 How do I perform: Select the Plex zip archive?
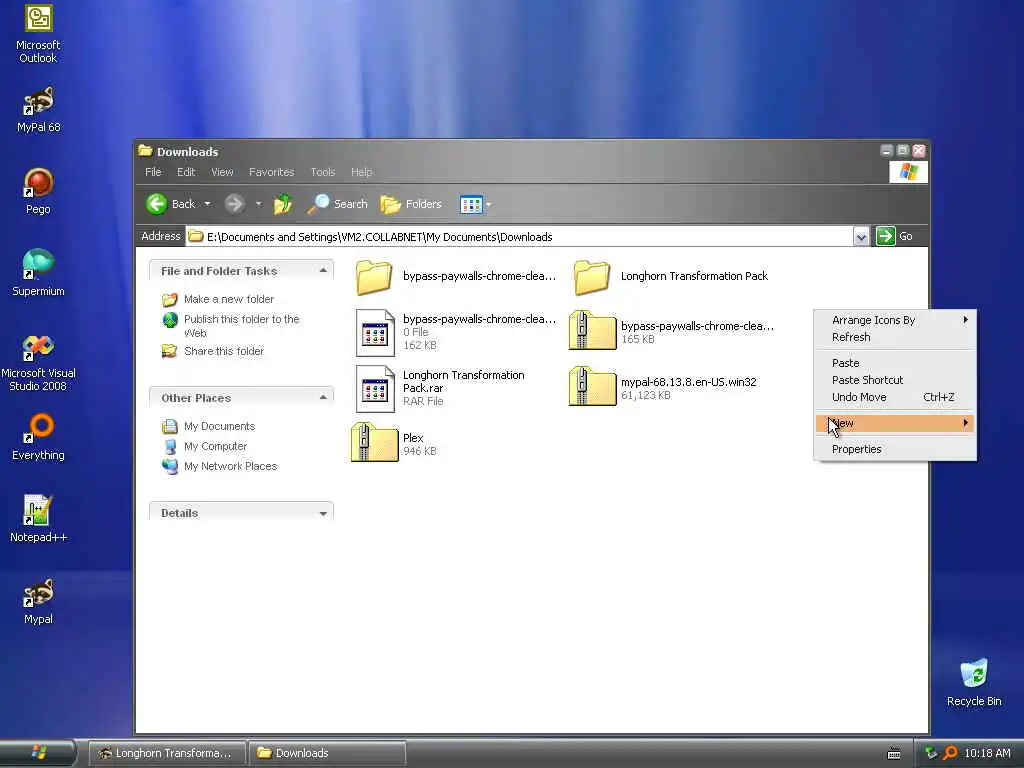tap(394, 443)
